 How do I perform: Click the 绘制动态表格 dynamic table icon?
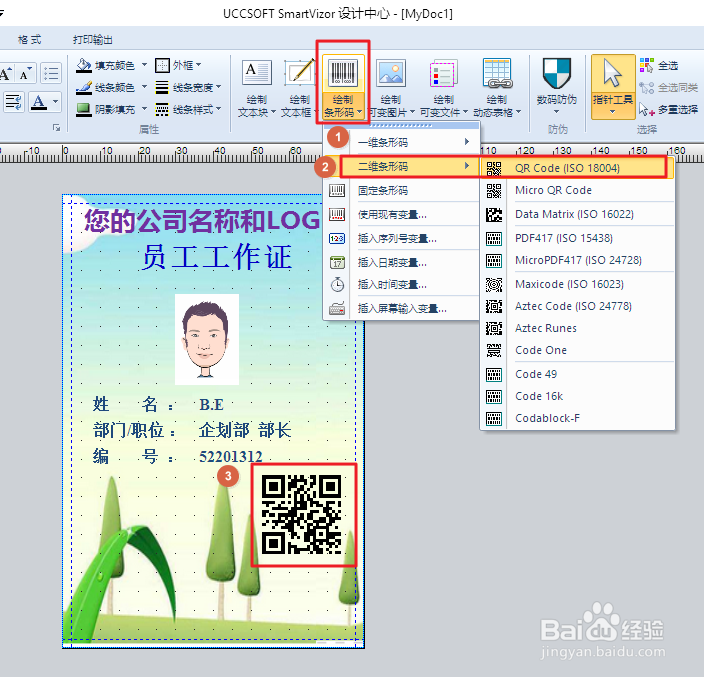(497, 72)
